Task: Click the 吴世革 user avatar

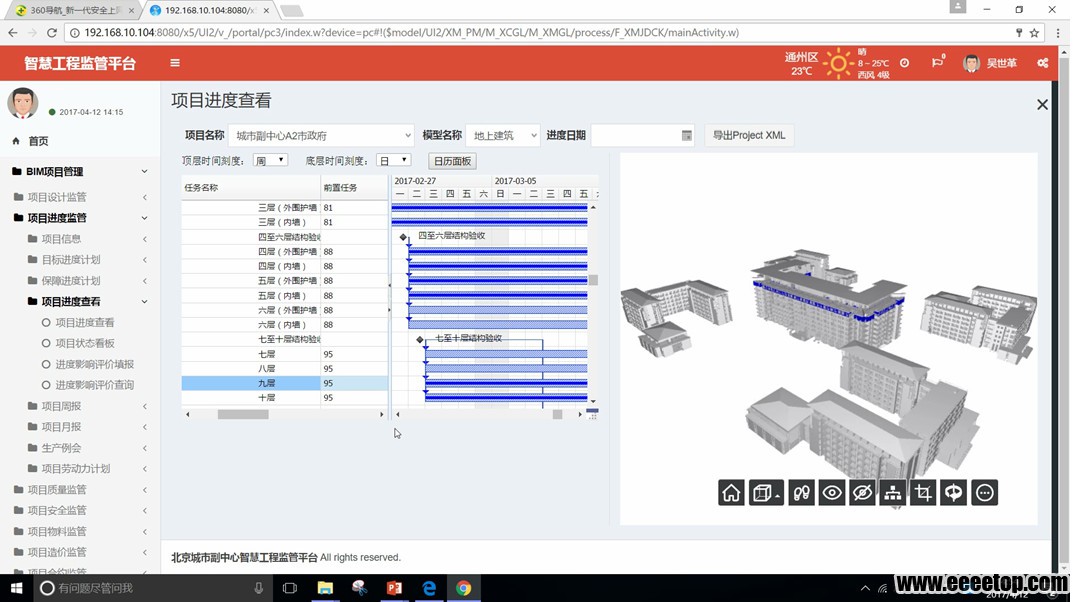Action: (x=971, y=63)
